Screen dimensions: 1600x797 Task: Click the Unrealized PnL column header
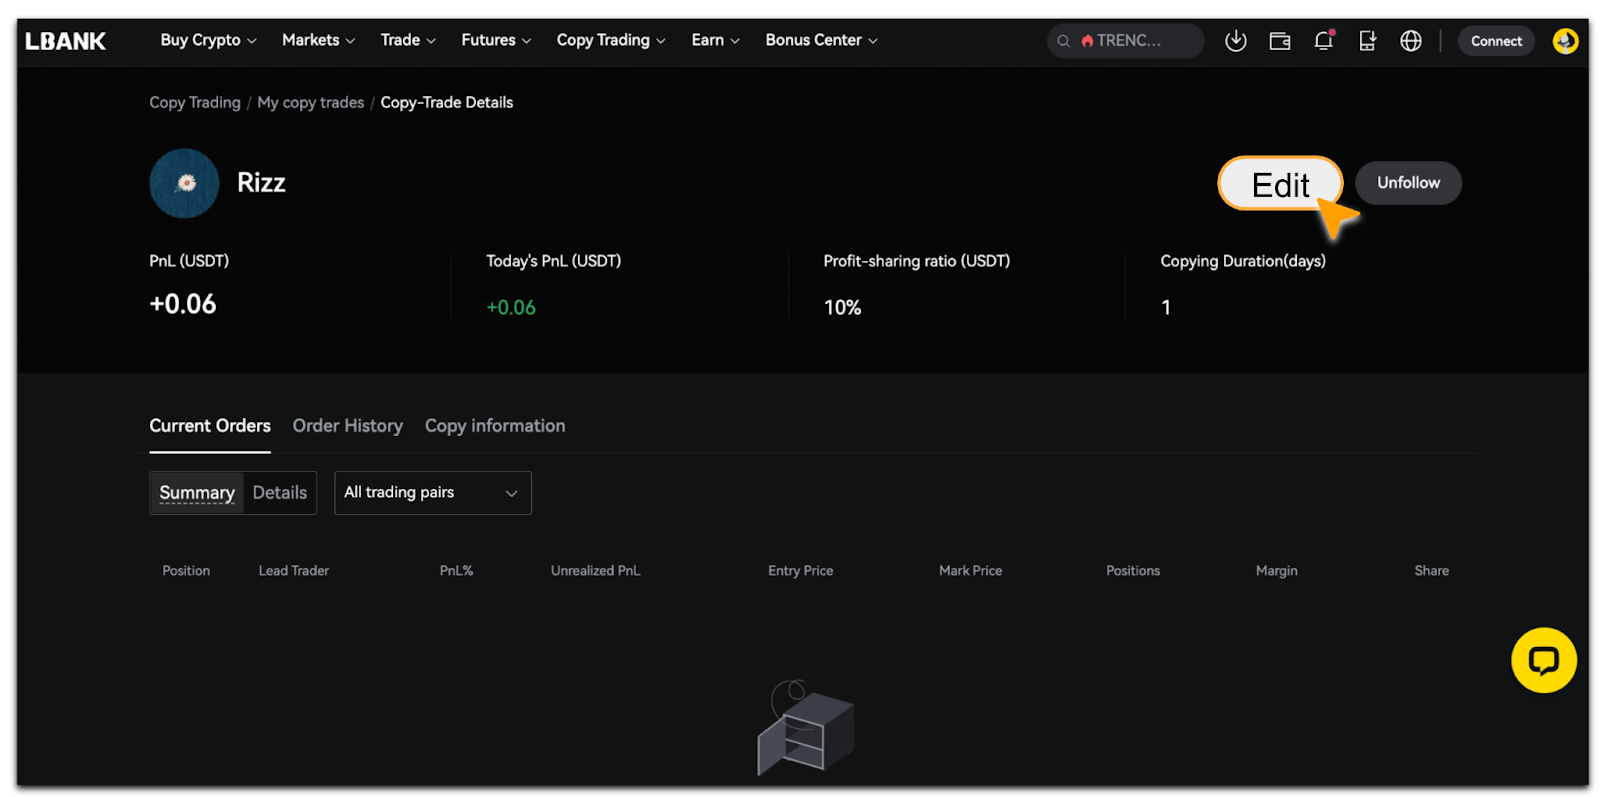595,571
